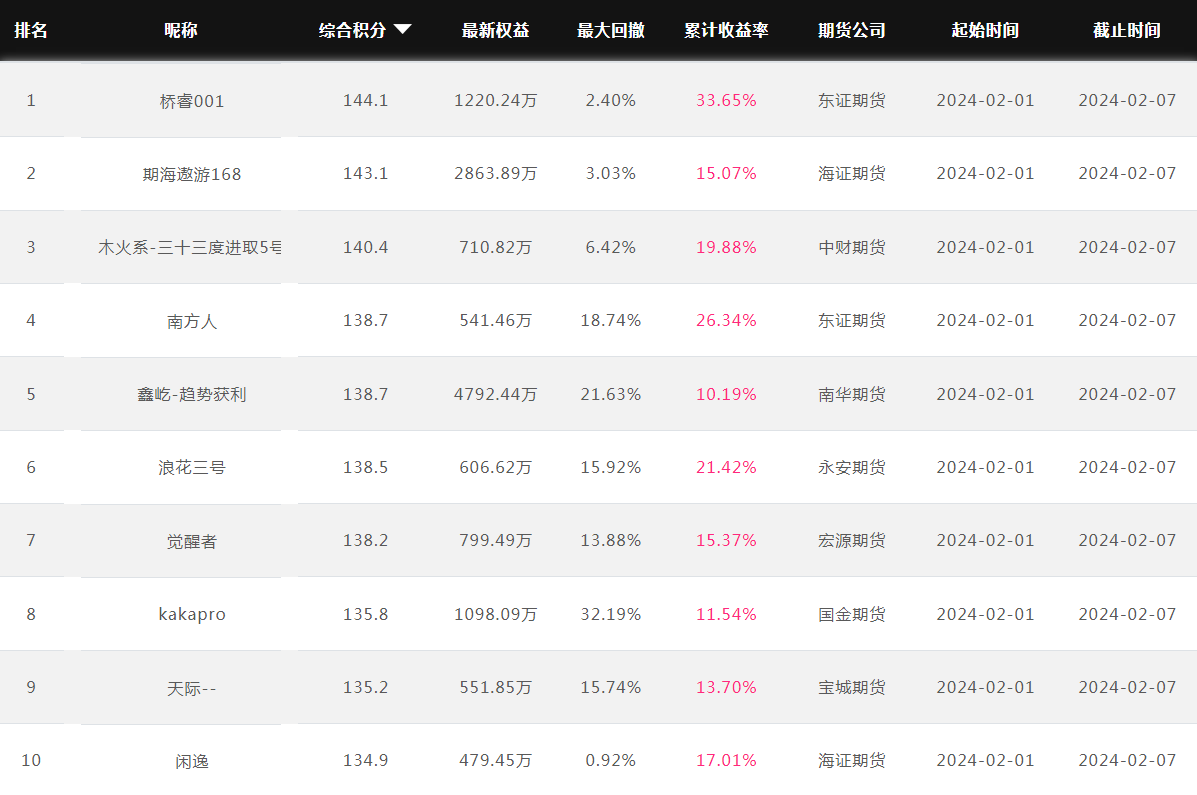Click the return rate 17.01%
Viewport: 1197px width, 795px height.
pos(726,761)
